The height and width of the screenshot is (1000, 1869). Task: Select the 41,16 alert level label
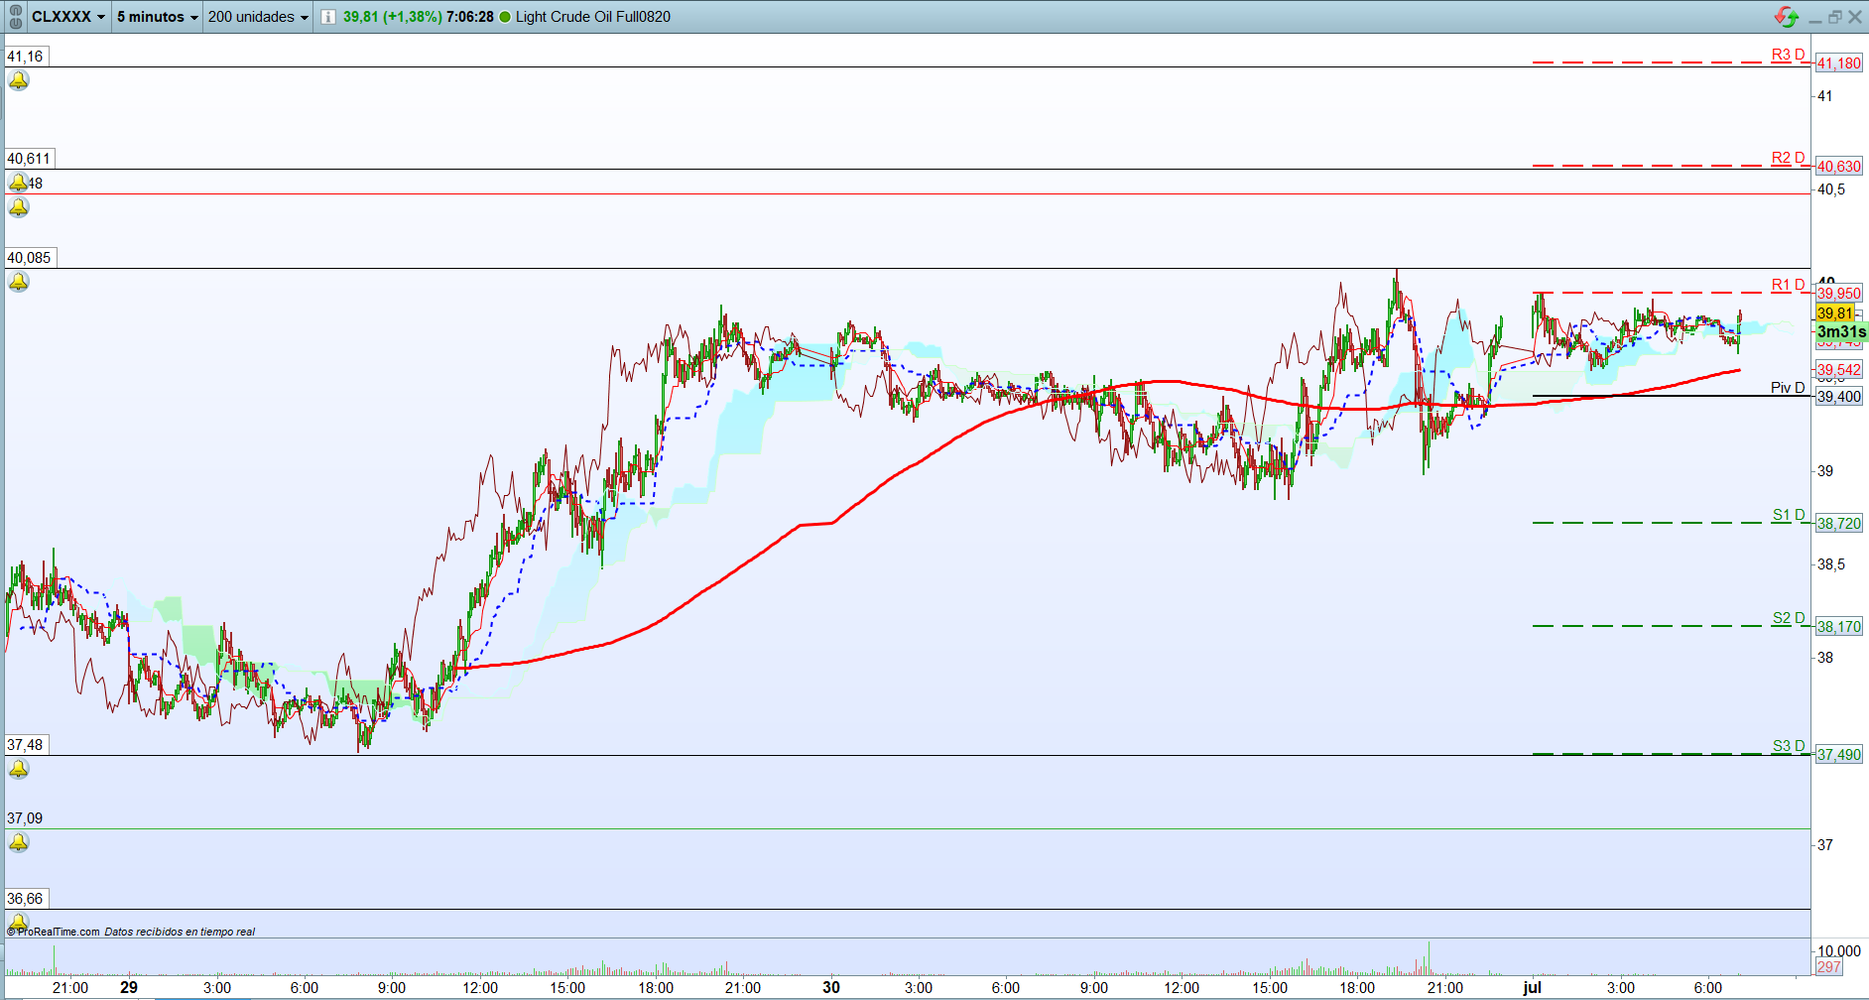(26, 57)
